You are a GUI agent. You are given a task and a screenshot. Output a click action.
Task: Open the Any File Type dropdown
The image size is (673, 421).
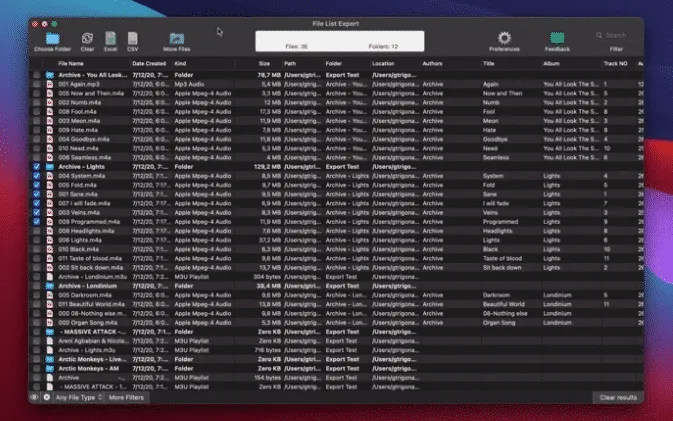click(79, 397)
